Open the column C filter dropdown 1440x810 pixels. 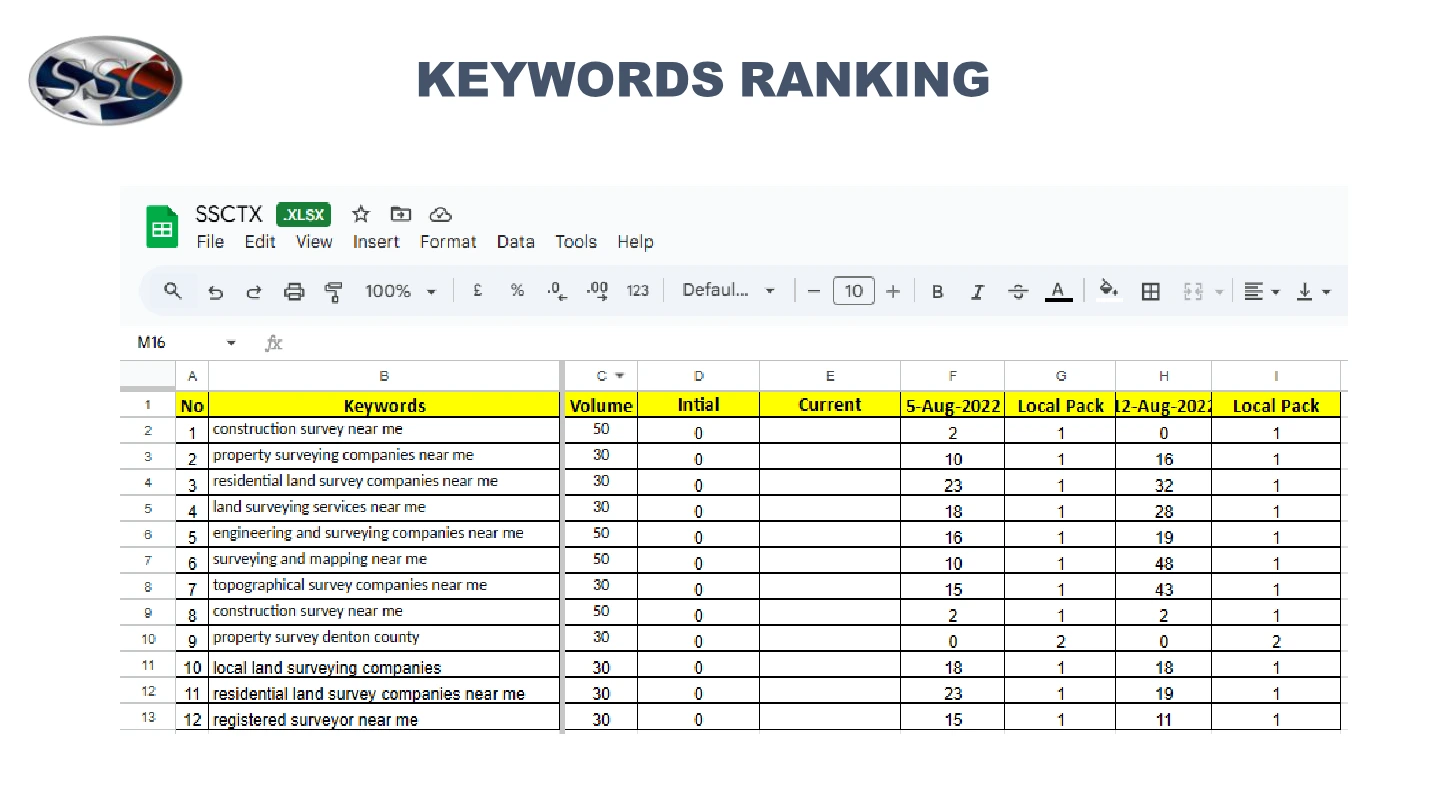[619, 376]
